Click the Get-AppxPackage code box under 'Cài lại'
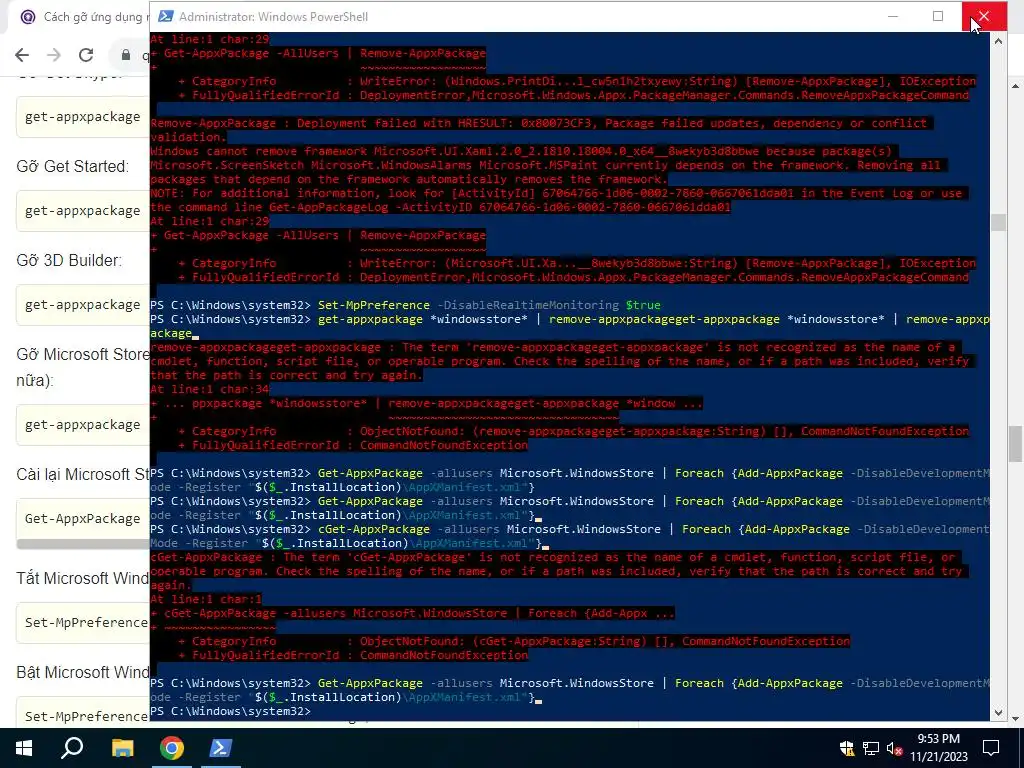This screenshot has width=1024, height=768. click(x=83, y=519)
